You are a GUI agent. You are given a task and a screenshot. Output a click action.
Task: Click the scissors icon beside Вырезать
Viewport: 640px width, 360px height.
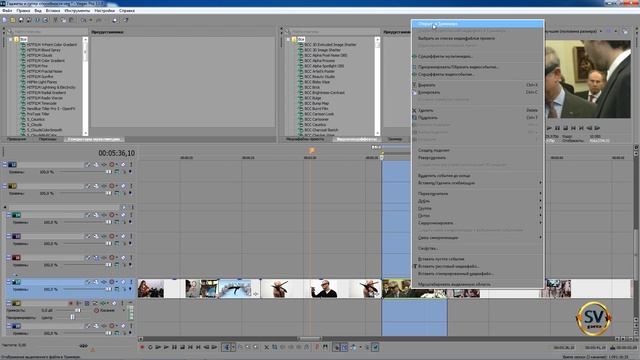414,85
